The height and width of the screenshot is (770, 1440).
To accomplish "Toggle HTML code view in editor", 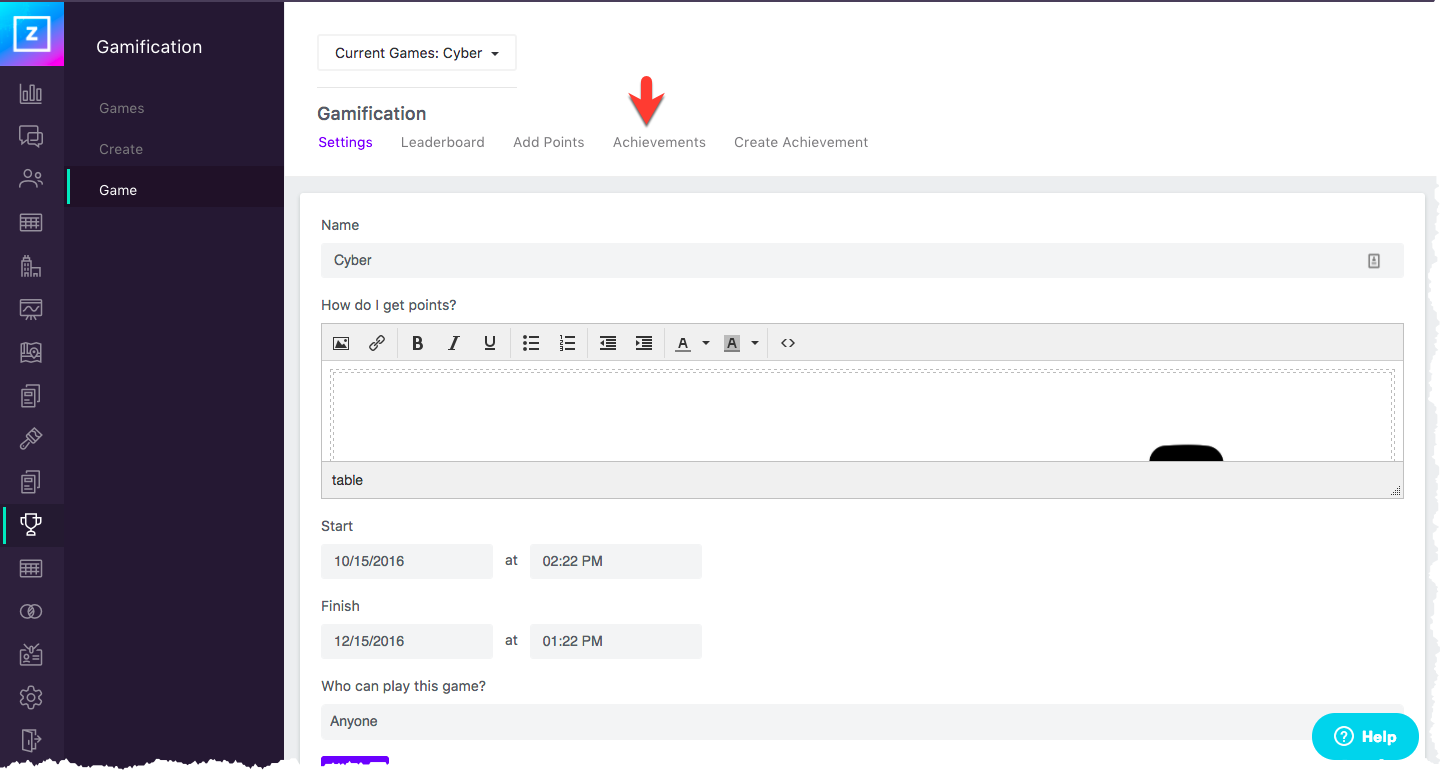I will (788, 343).
